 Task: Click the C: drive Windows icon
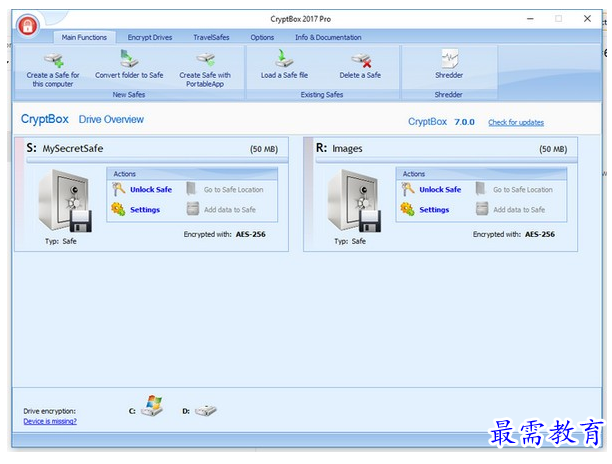click(152, 407)
